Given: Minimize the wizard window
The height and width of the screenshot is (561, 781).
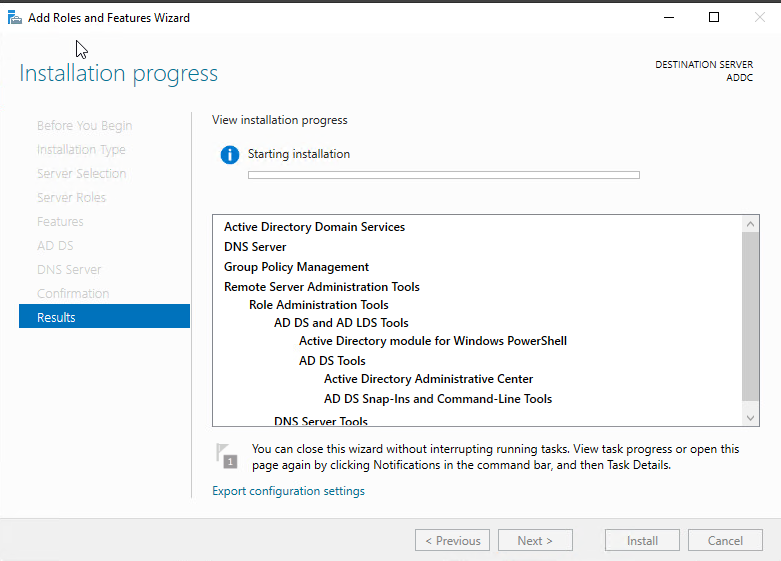Looking at the screenshot, I should tap(669, 17).
